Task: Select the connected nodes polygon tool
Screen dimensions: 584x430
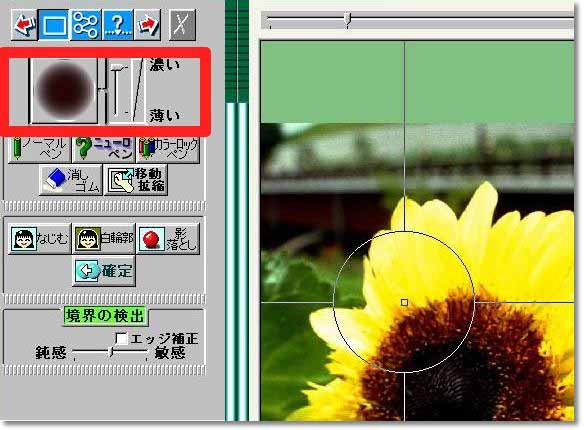Action: coord(86,25)
